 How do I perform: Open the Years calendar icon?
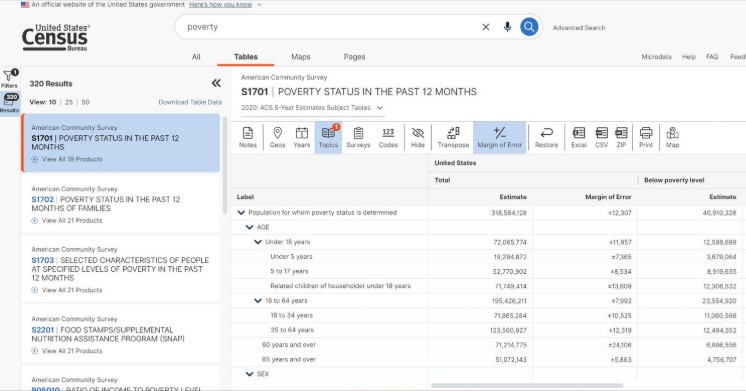pos(302,137)
